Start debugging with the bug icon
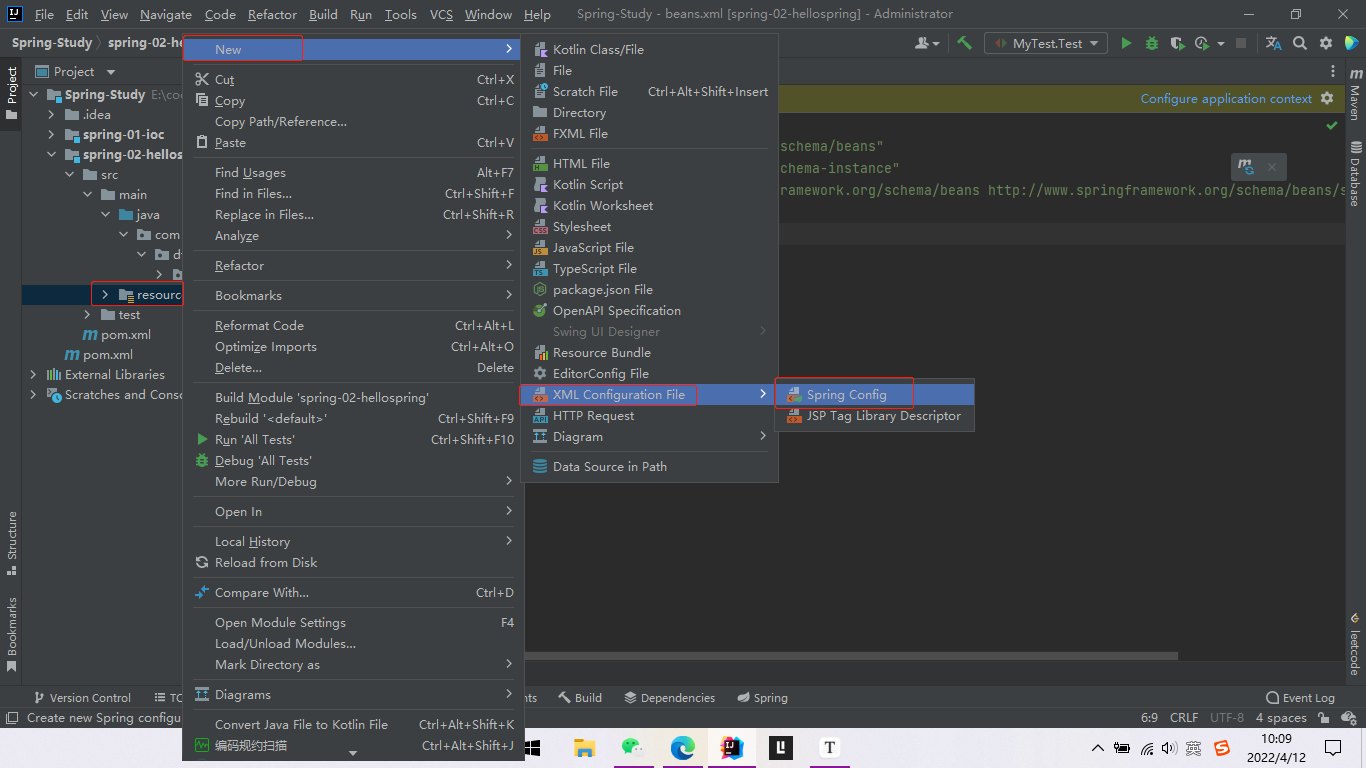 point(1152,43)
